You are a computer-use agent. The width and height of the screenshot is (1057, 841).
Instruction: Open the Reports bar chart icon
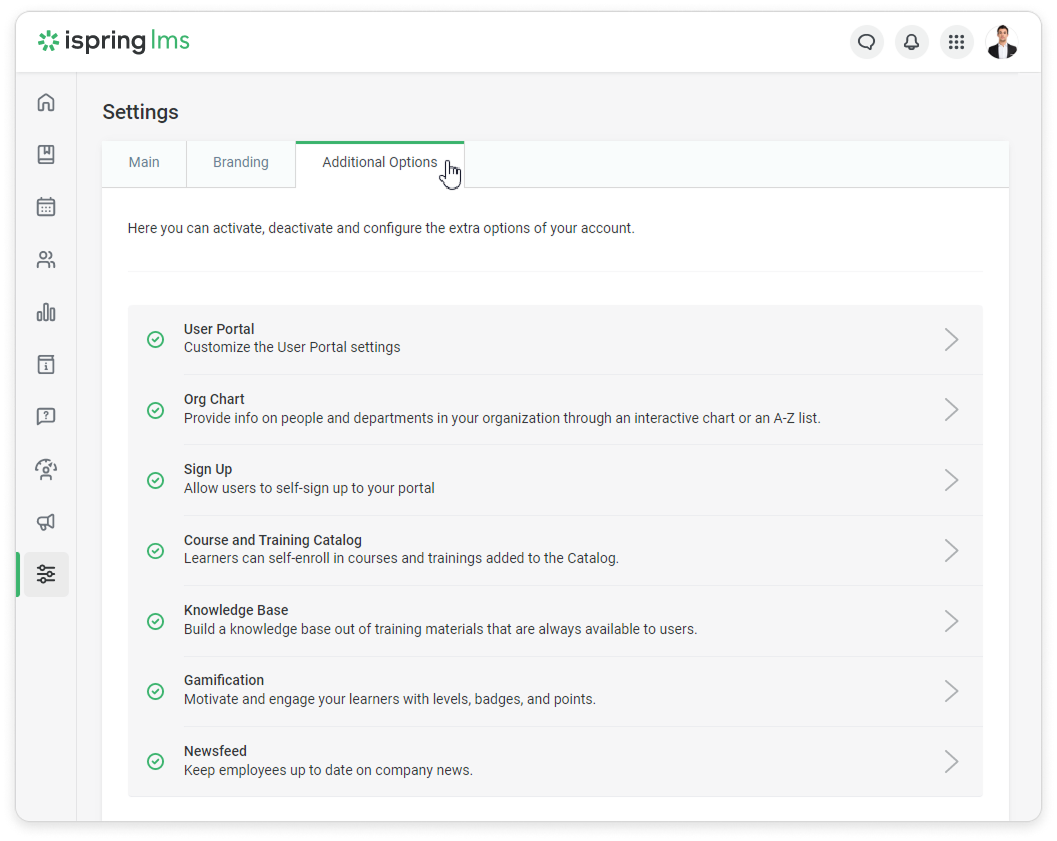[46, 312]
